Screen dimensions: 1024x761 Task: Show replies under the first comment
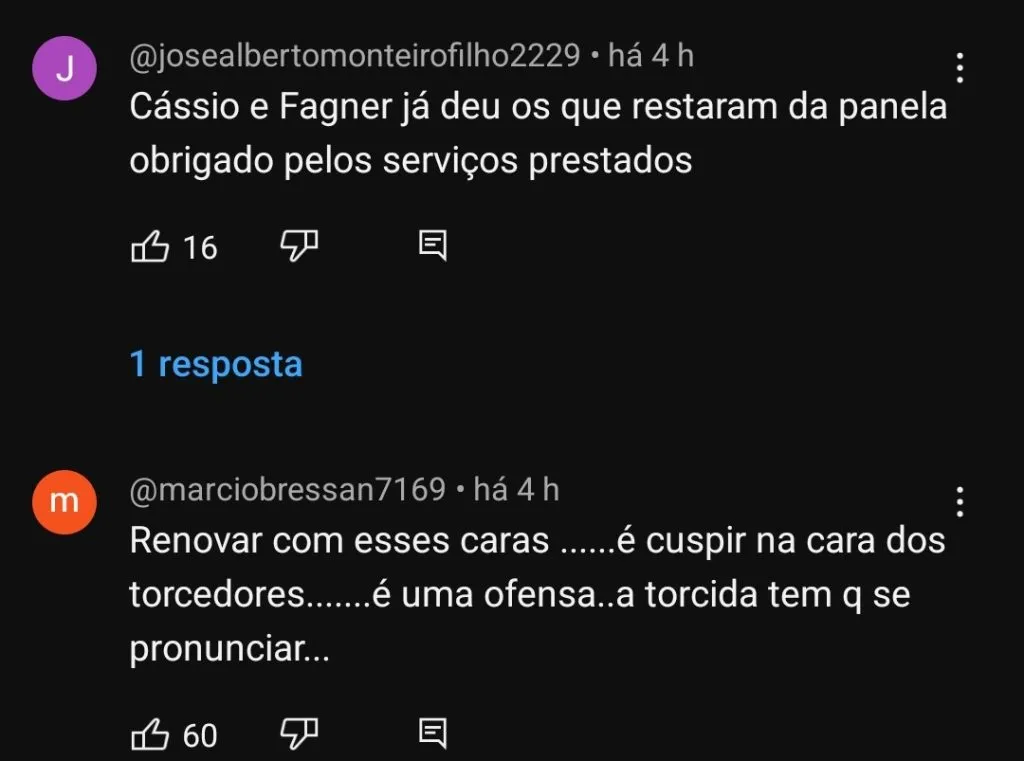216,365
